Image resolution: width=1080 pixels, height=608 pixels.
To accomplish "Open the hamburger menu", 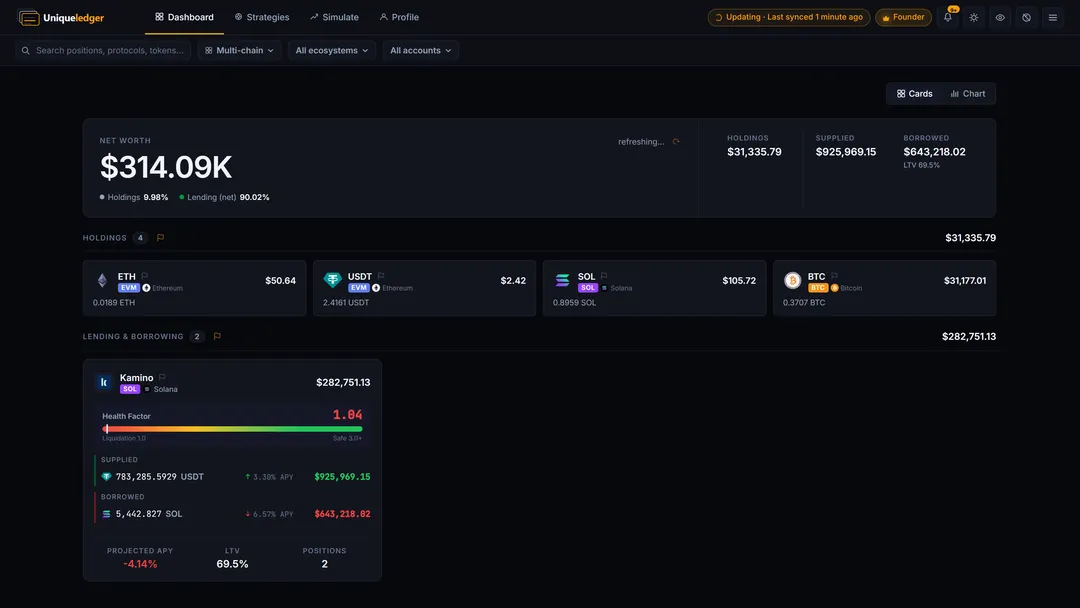I will click(x=1052, y=18).
